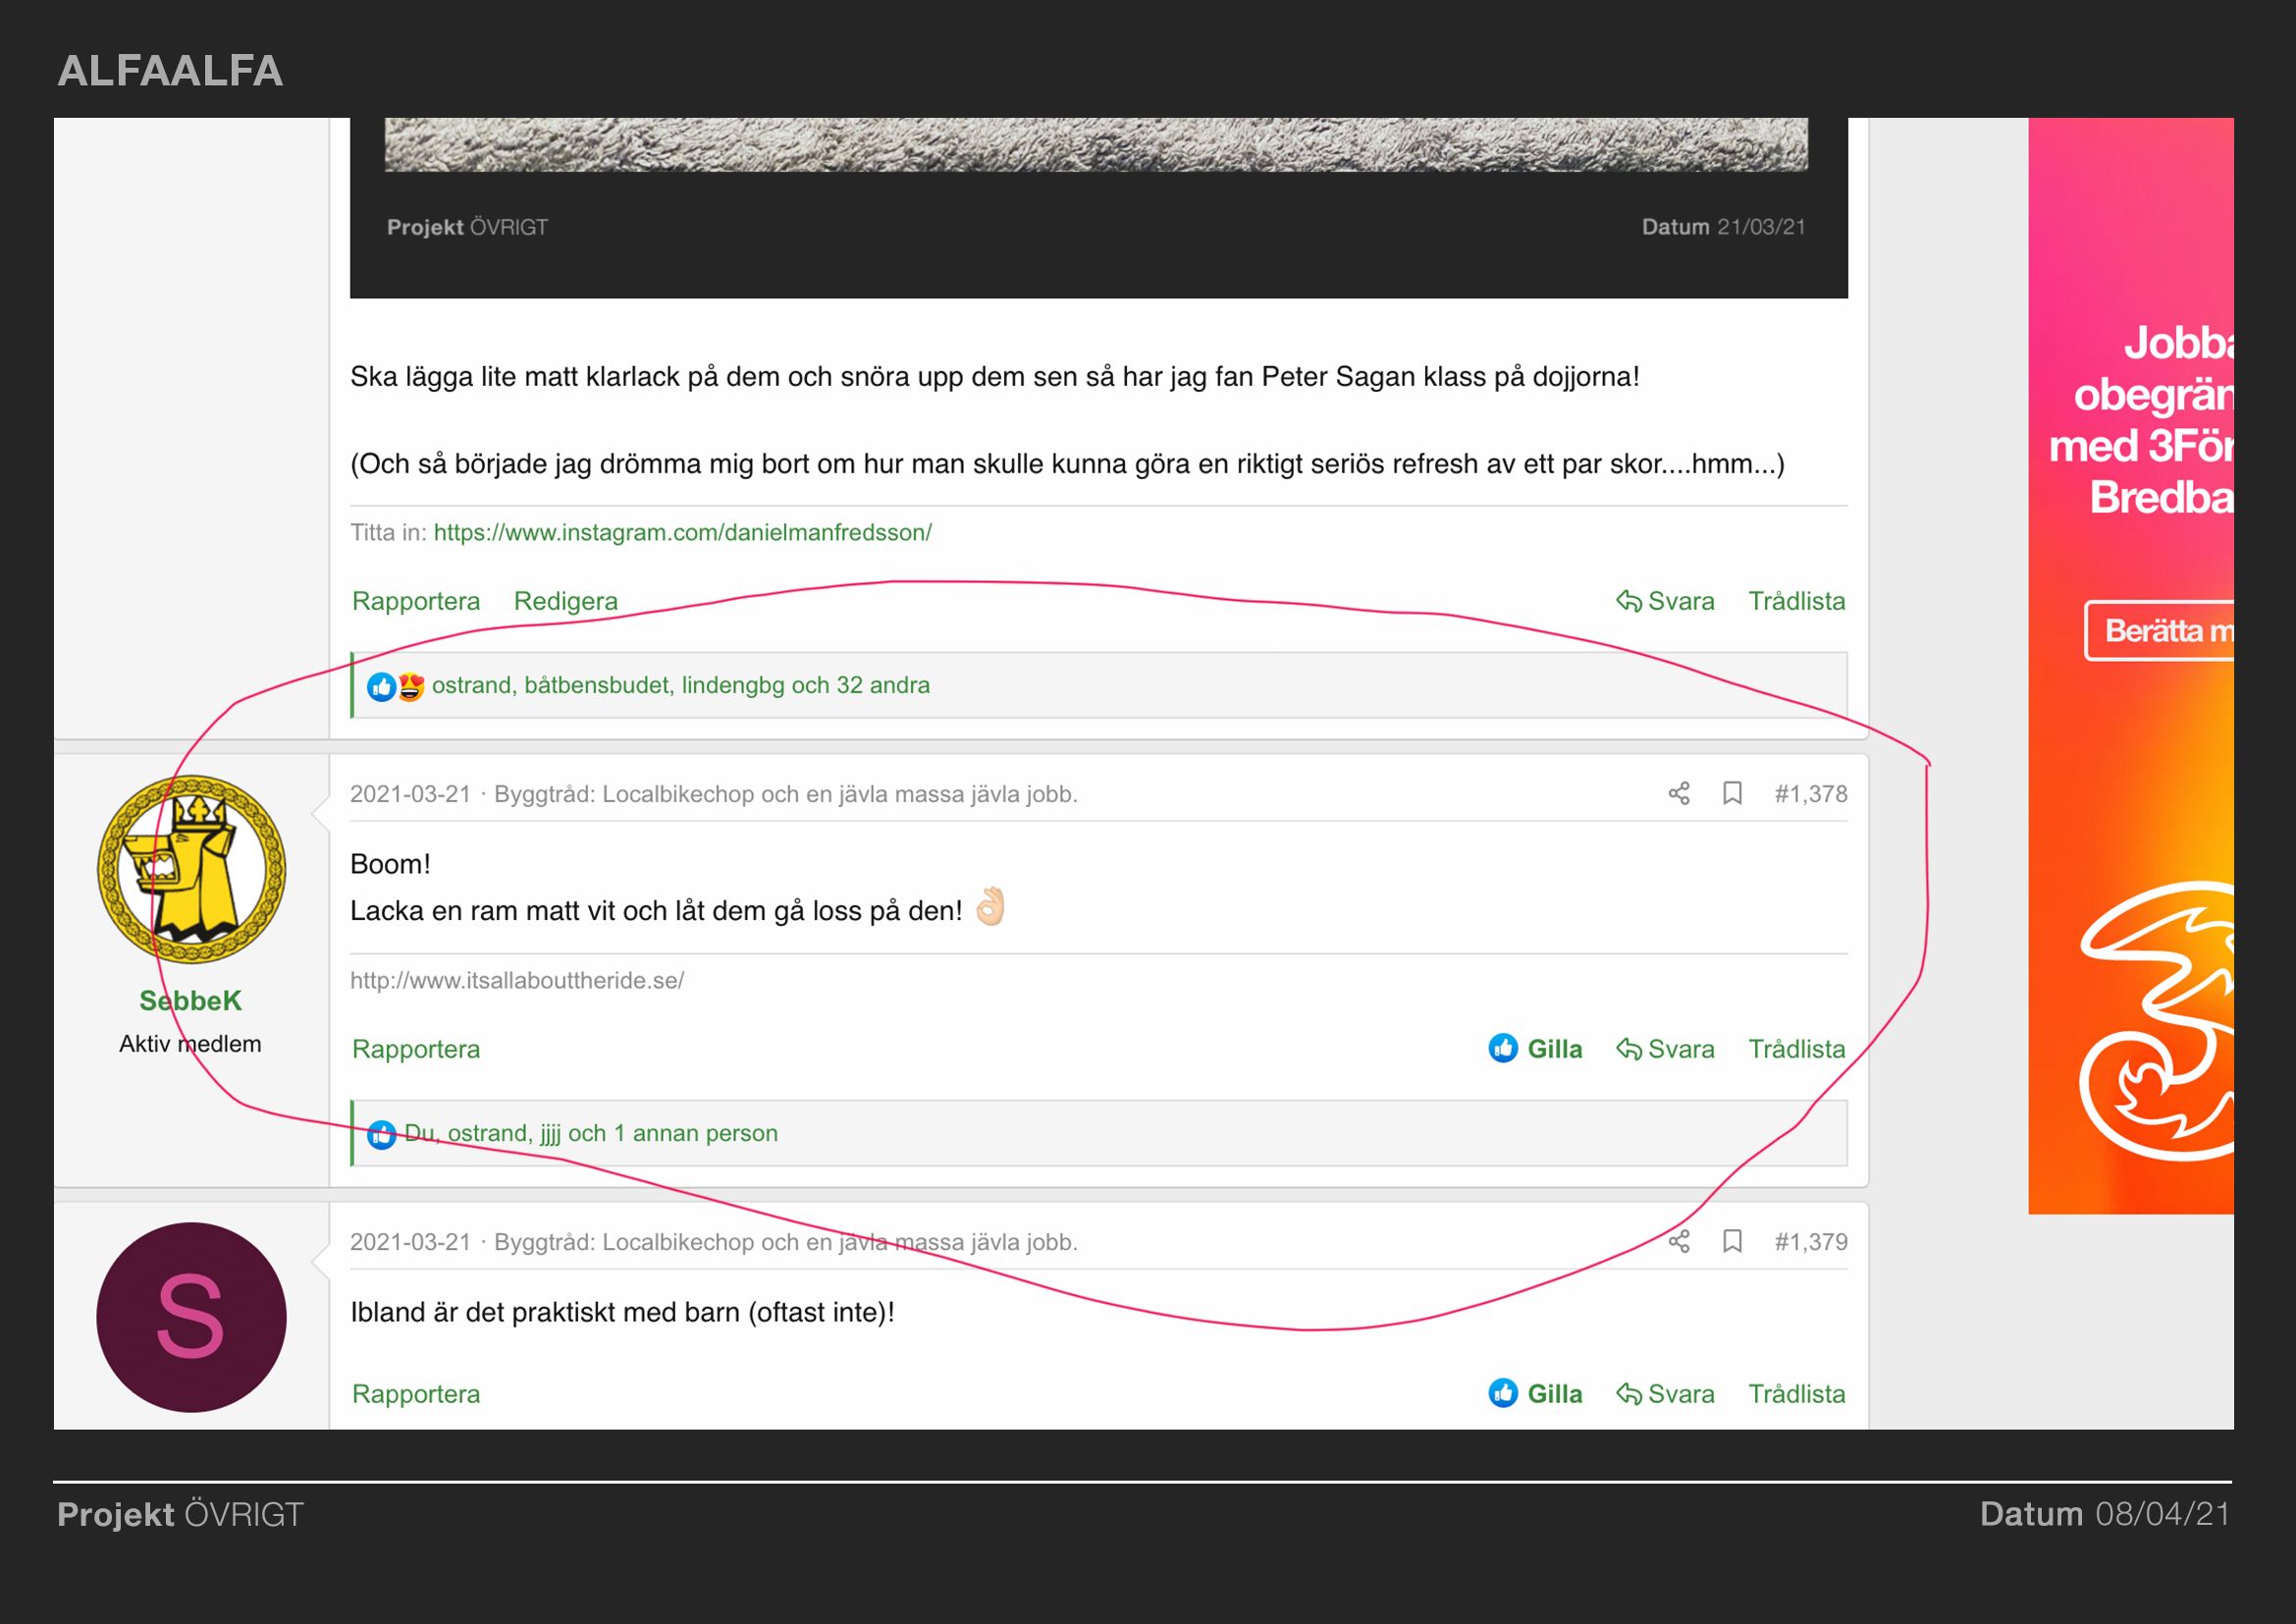2296x1624 pixels.
Task: Open SebbeK's yellow lion avatar
Action: click(191, 870)
